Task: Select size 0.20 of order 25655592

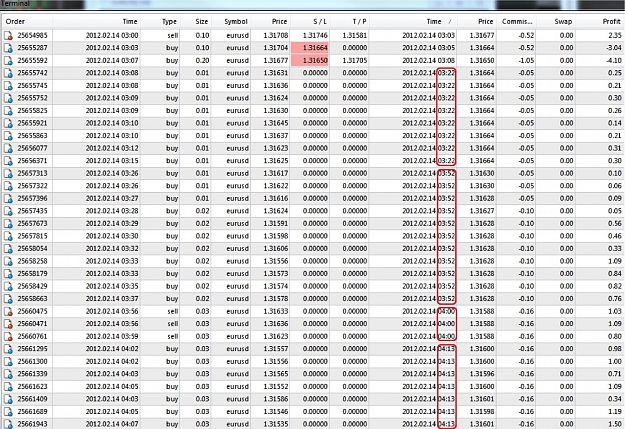Action: (202, 61)
